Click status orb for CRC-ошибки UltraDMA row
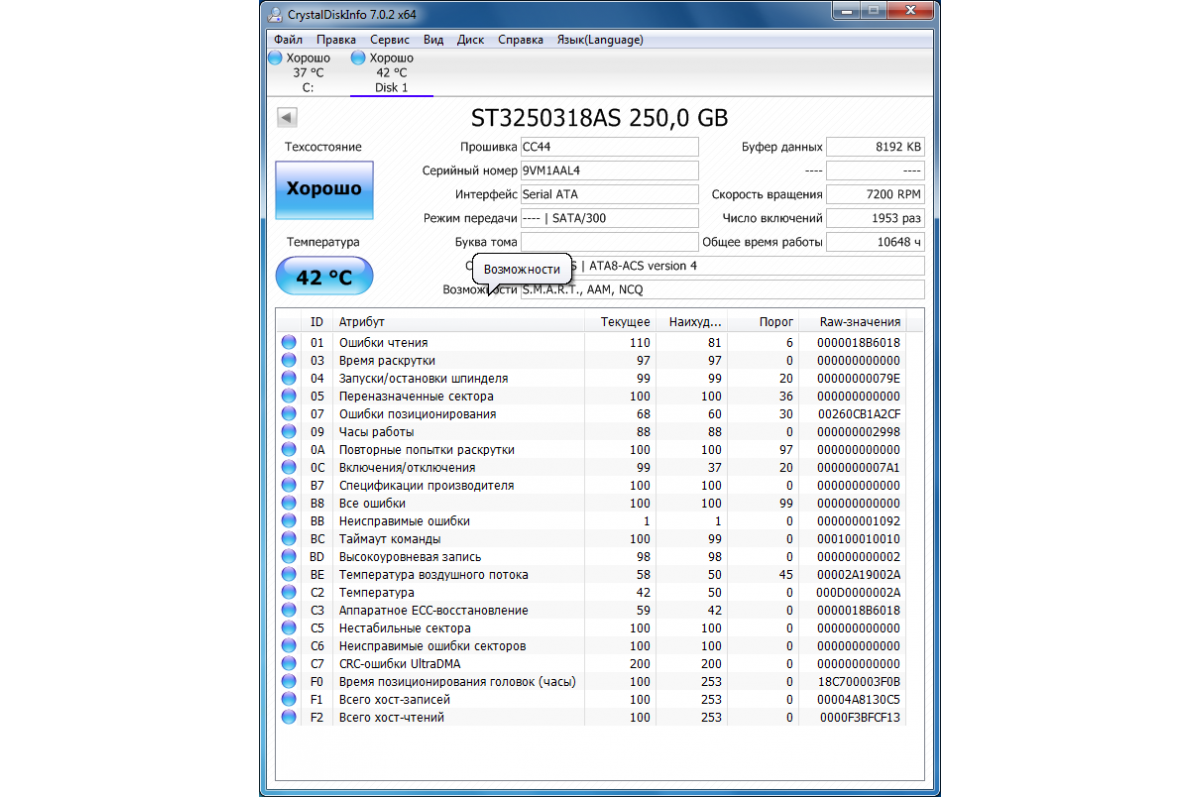 289,664
